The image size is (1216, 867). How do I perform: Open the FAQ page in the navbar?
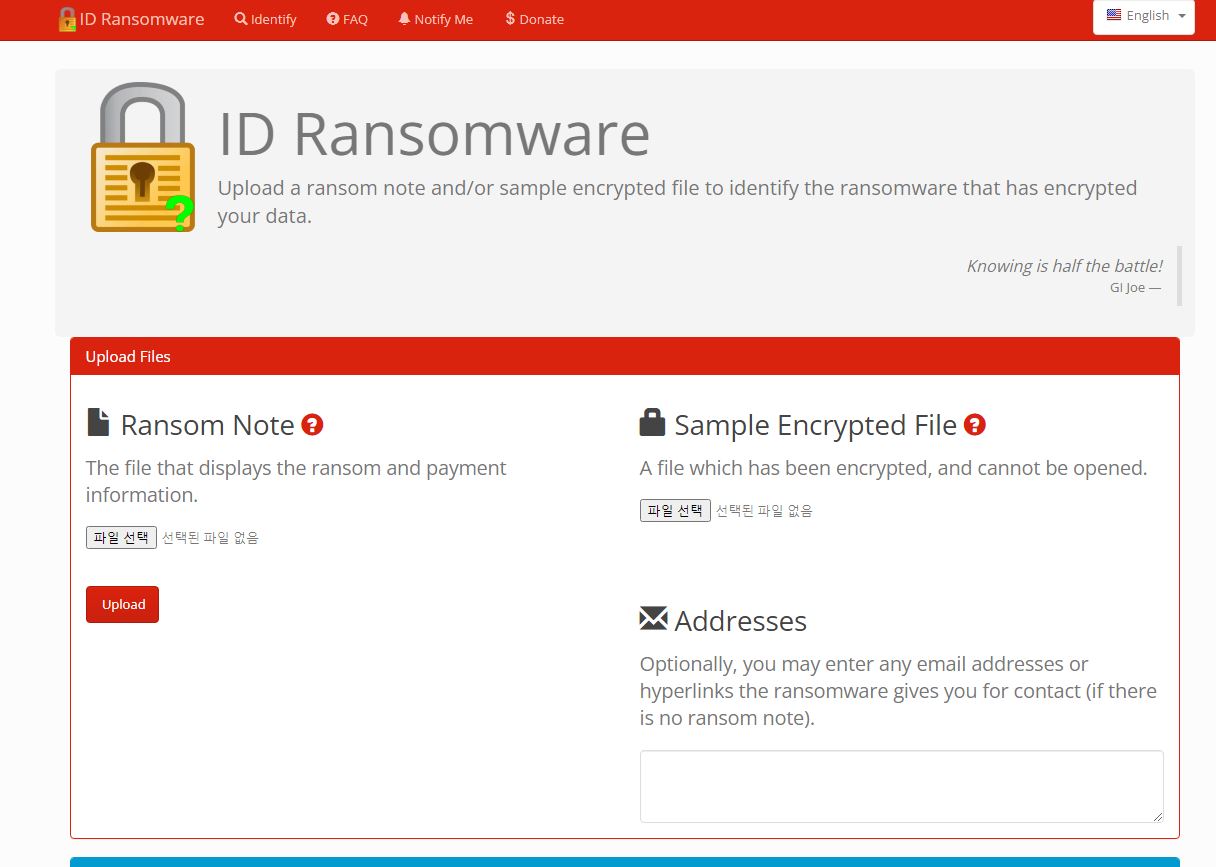347,19
